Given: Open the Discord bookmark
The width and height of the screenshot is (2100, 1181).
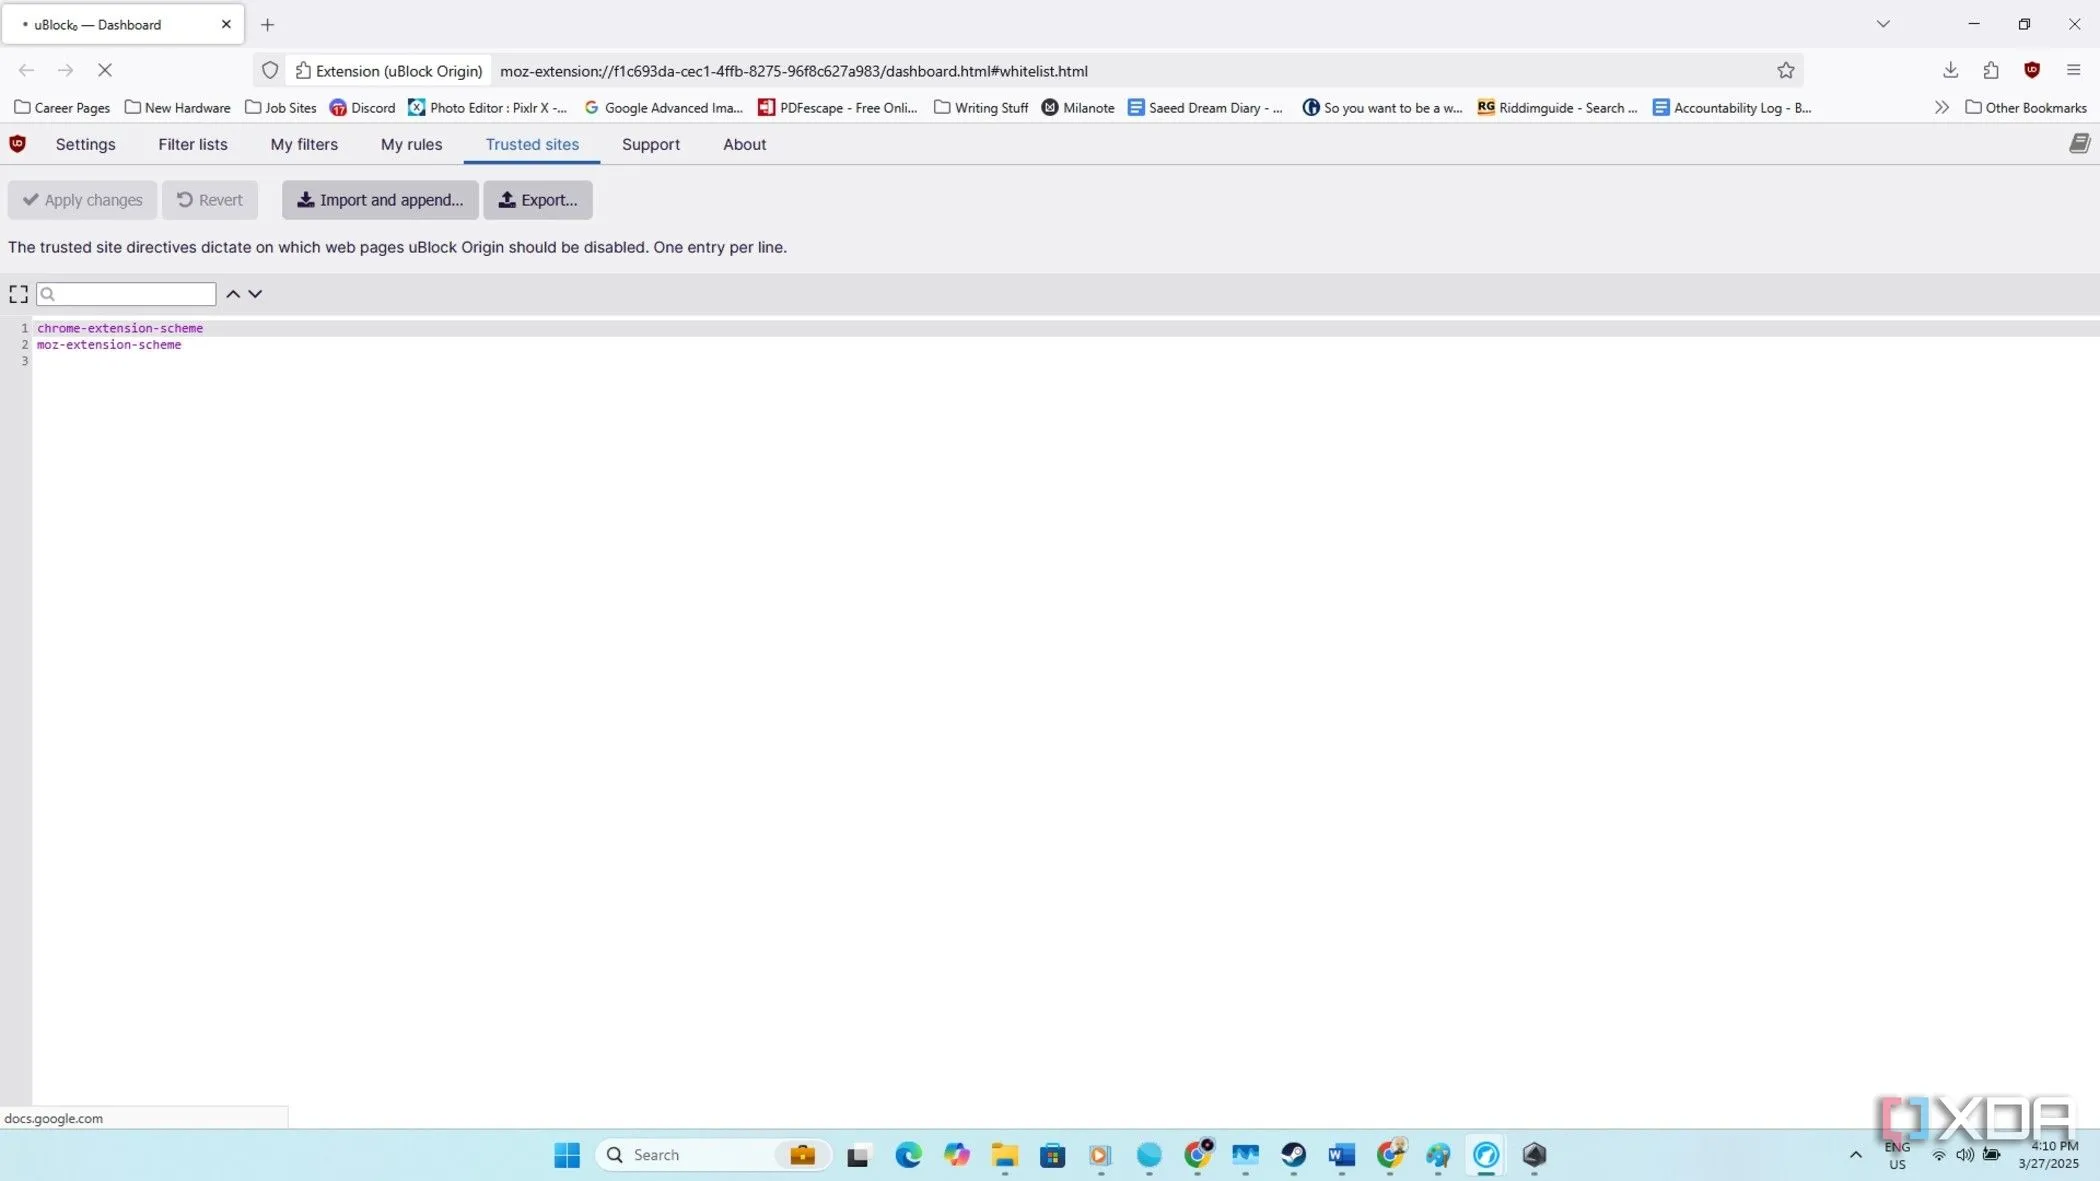Looking at the screenshot, I should click(x=362, y=107).
